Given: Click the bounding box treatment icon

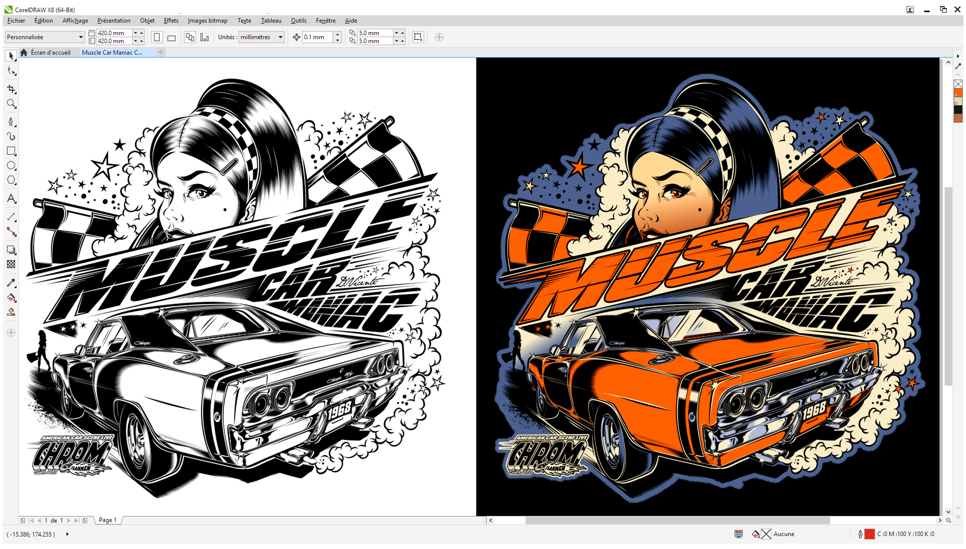Looking at the screenshot, I should (418, 37).
